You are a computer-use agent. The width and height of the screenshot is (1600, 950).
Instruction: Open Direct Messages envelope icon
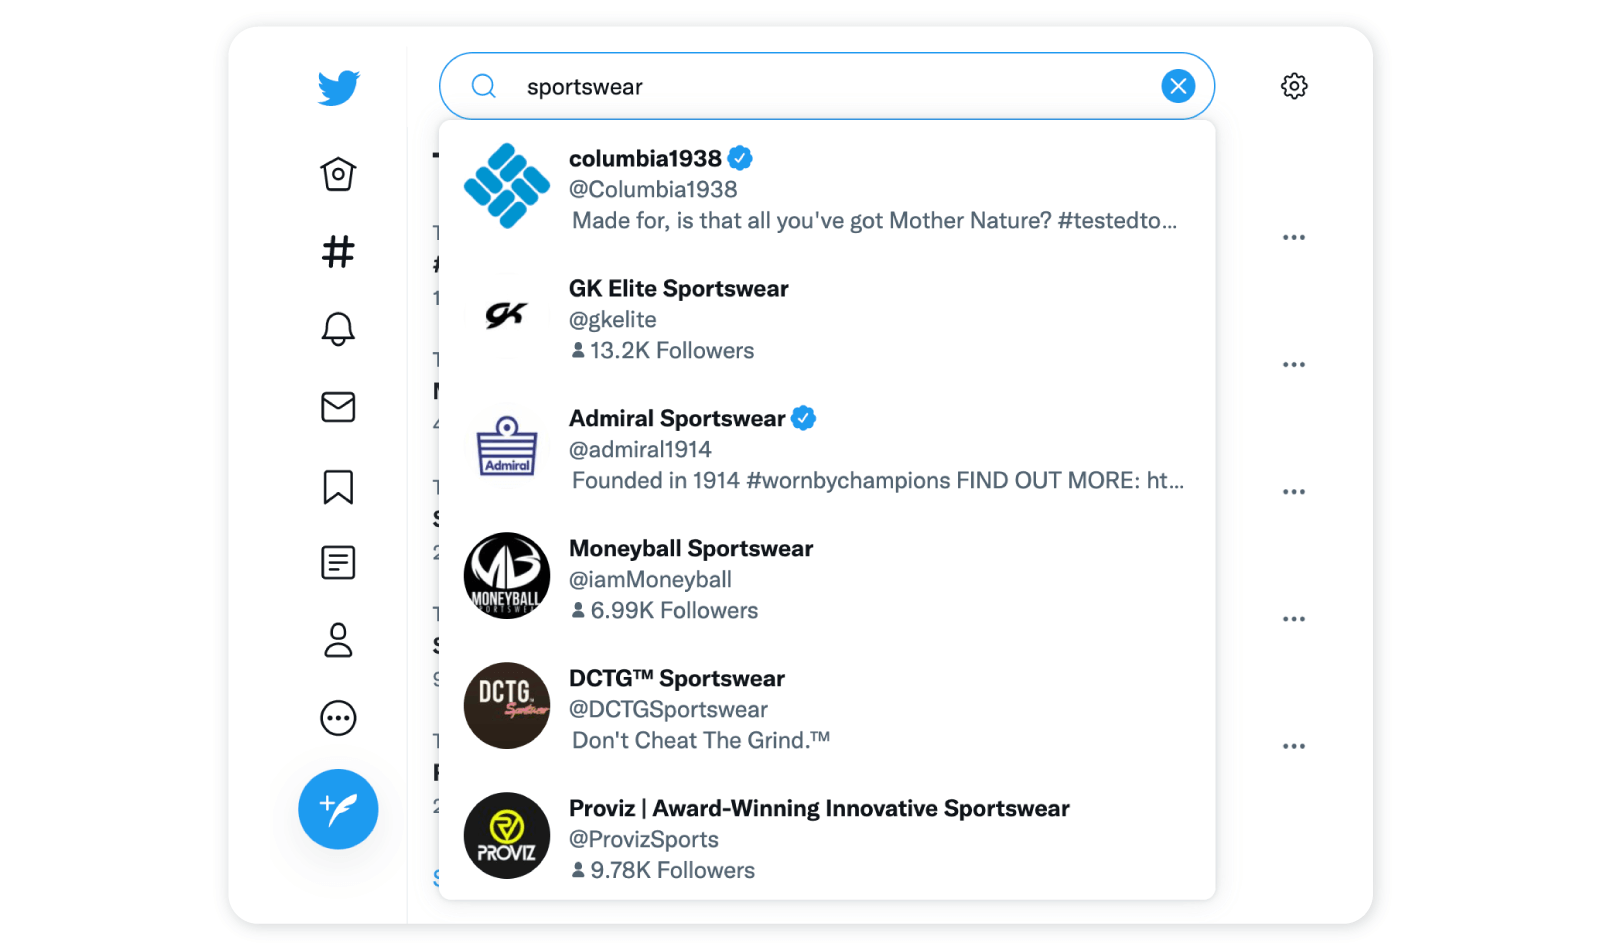(x=338, y=407)
